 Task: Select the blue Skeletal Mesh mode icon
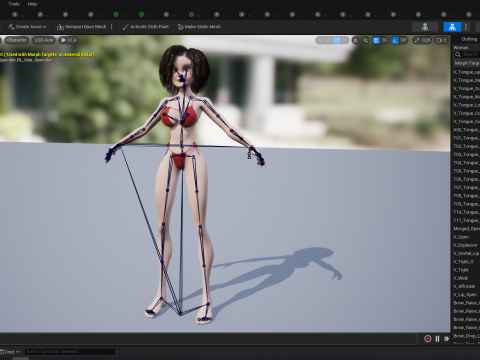[x=452, y=27]
